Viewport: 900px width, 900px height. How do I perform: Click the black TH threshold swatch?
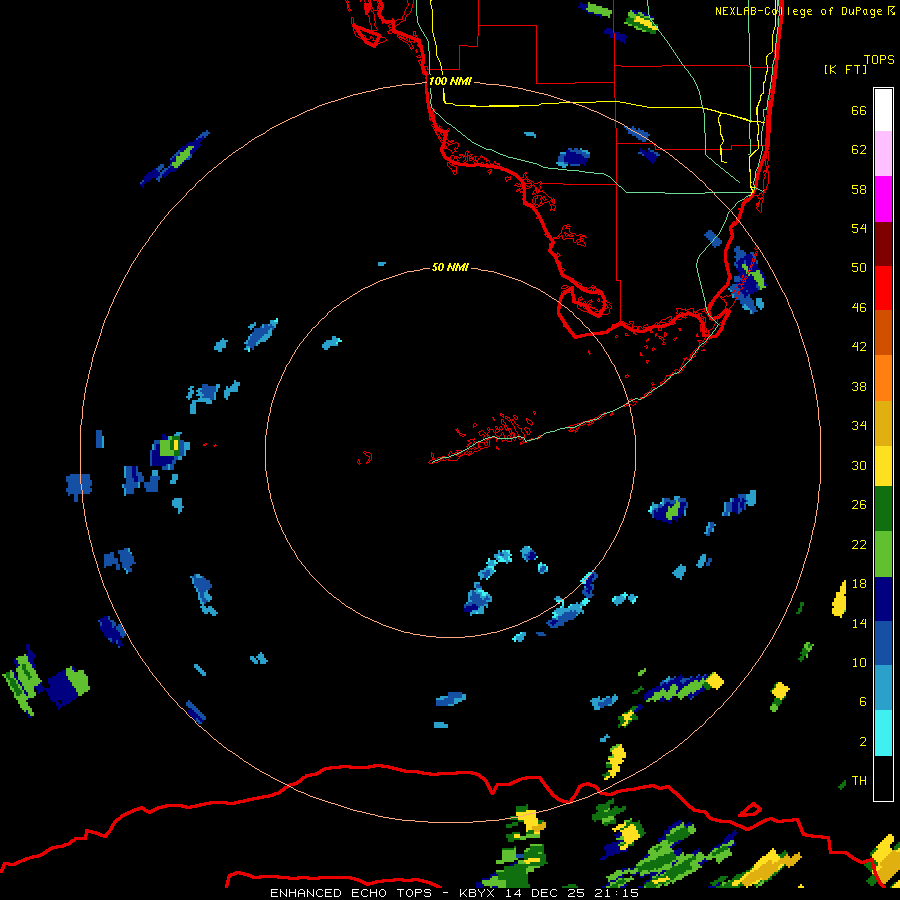click(883, 778)
